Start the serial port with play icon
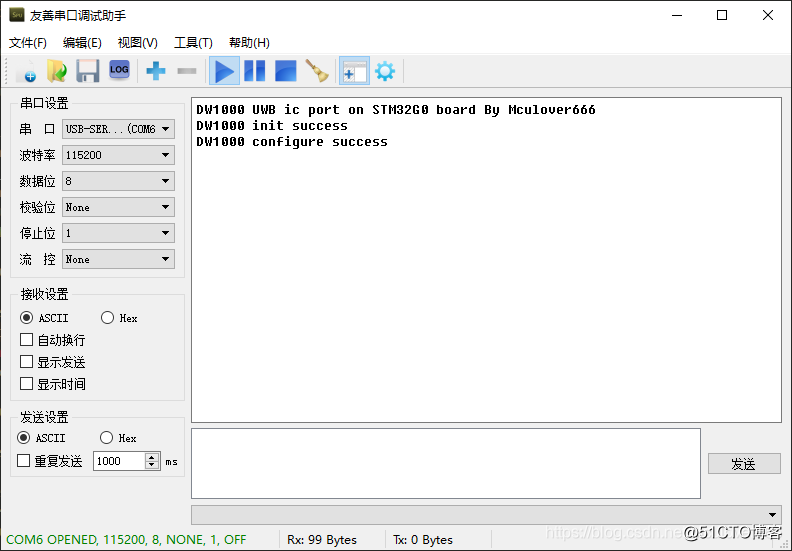 (x=224, y=71)
